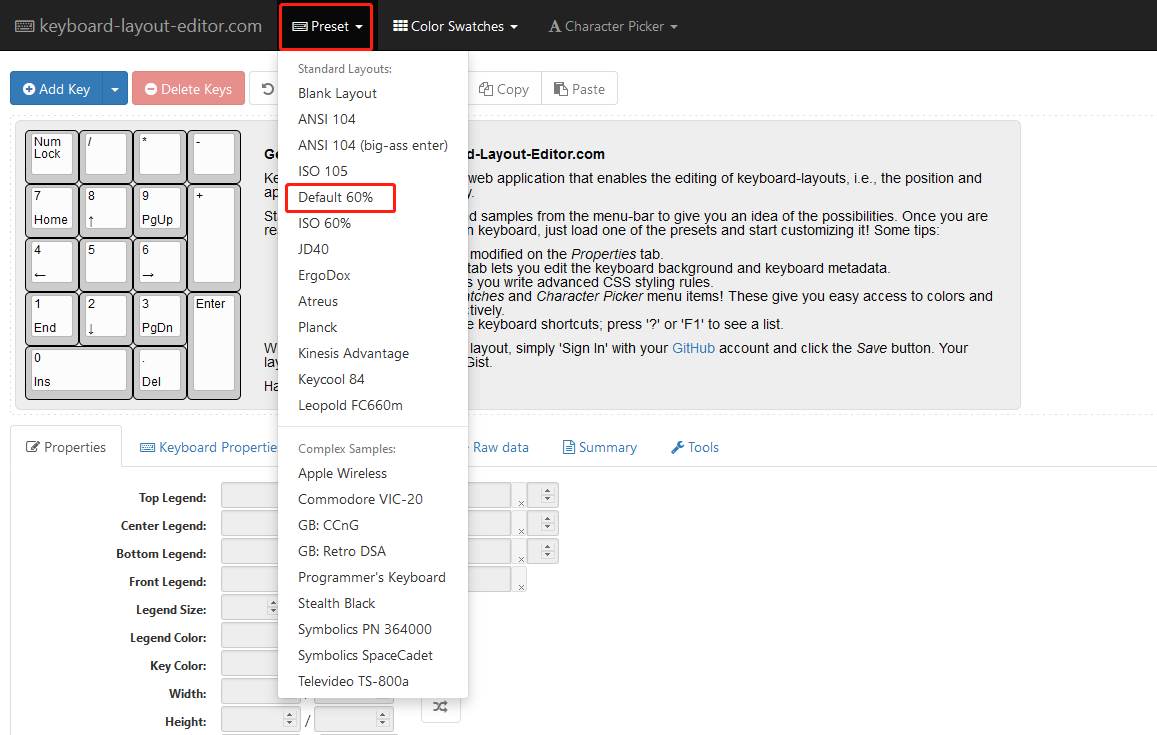Open the Character Picker menu
Viewport: 1157px width, 735px height.
pyautogui.click(x=612, y=27)
